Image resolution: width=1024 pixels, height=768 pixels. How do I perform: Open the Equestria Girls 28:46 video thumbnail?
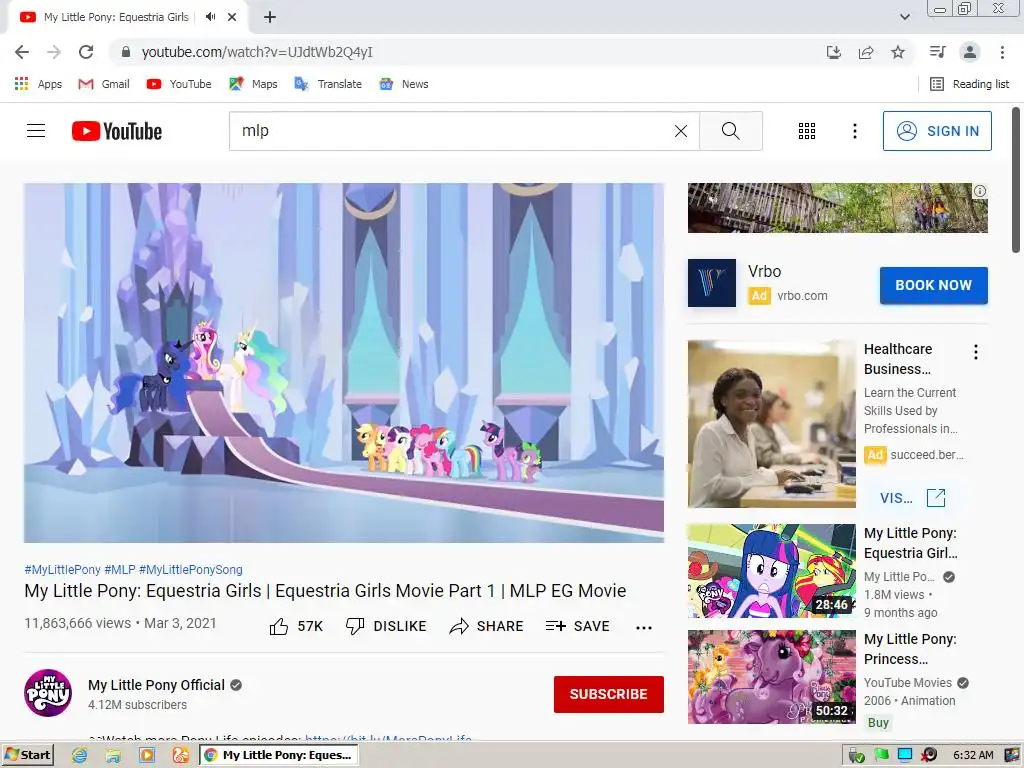[771, 571]
